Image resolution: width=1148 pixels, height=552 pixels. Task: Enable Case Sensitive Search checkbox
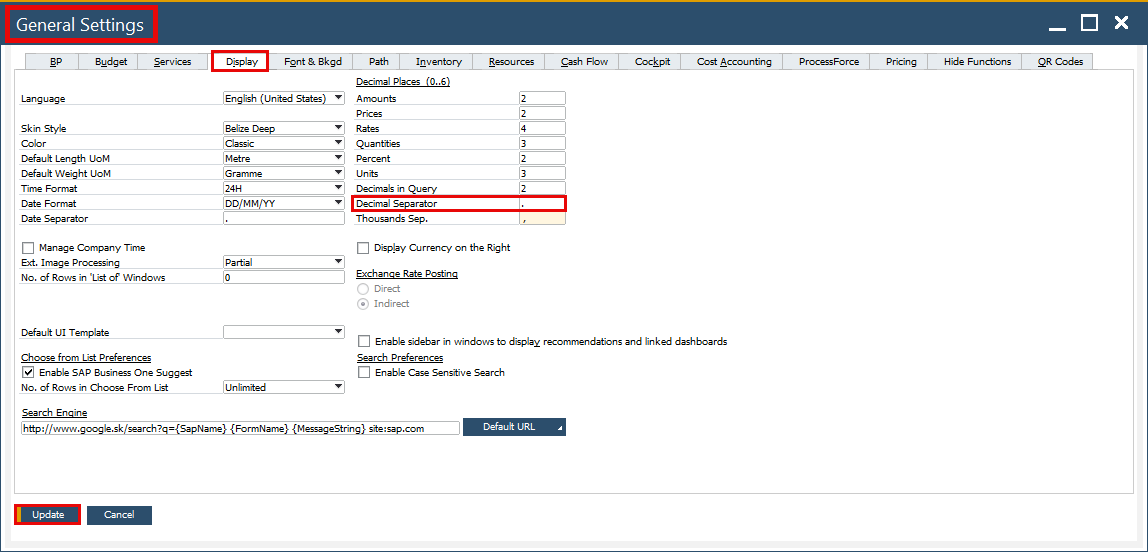click(364, 373)
